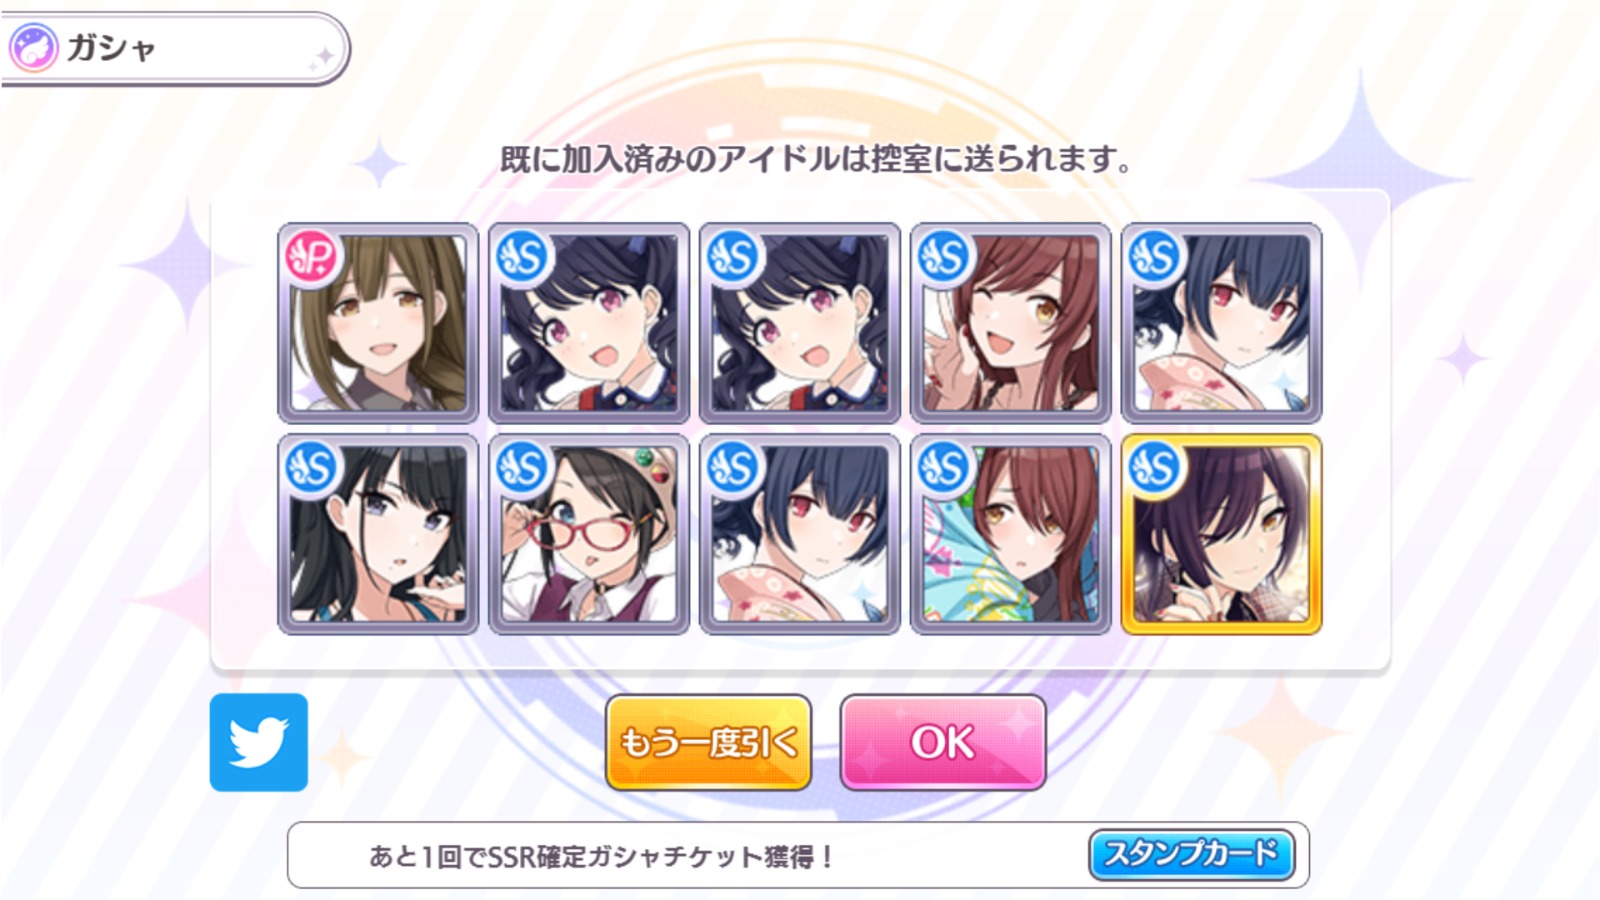Confirm results with the pink OK button

click(943, 742)
